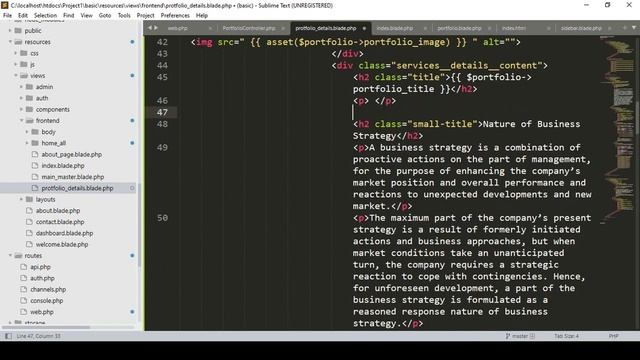
Task: Toggle the side bar icon in the status bar
Action: (x=8, y=336)
